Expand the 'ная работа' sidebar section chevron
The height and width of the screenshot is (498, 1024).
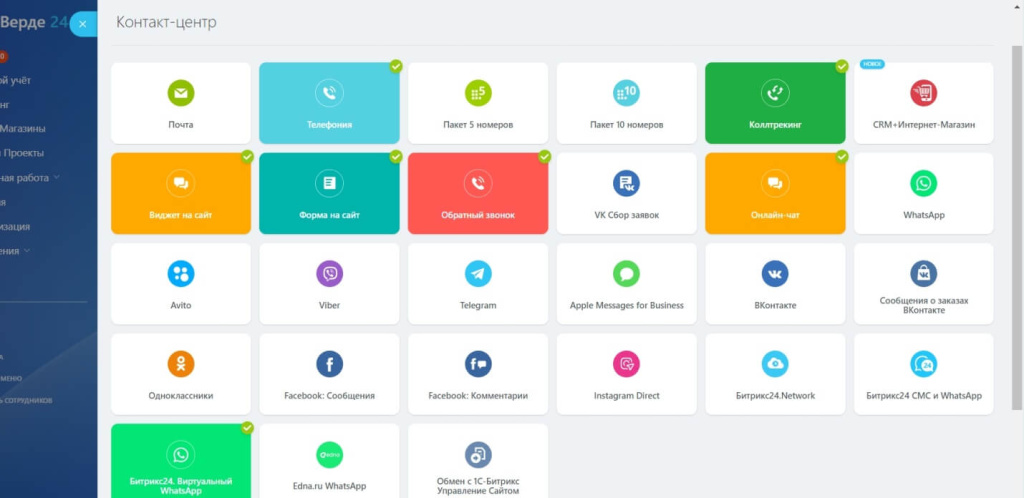click(57, 177)
